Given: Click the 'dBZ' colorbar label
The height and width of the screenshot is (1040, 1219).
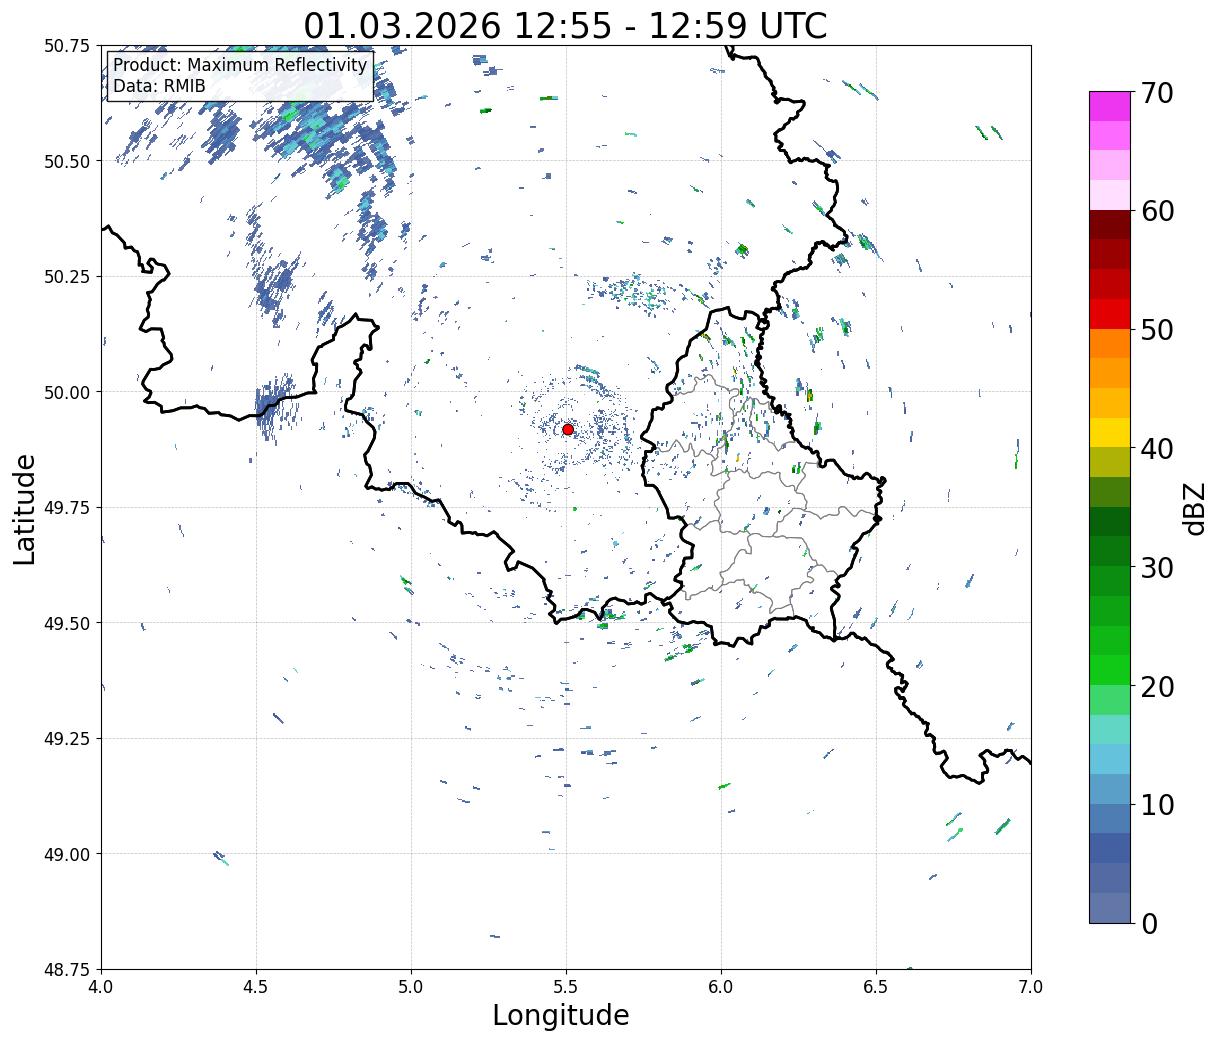Looking at the screenshot, I should [x=1194, y=508].
